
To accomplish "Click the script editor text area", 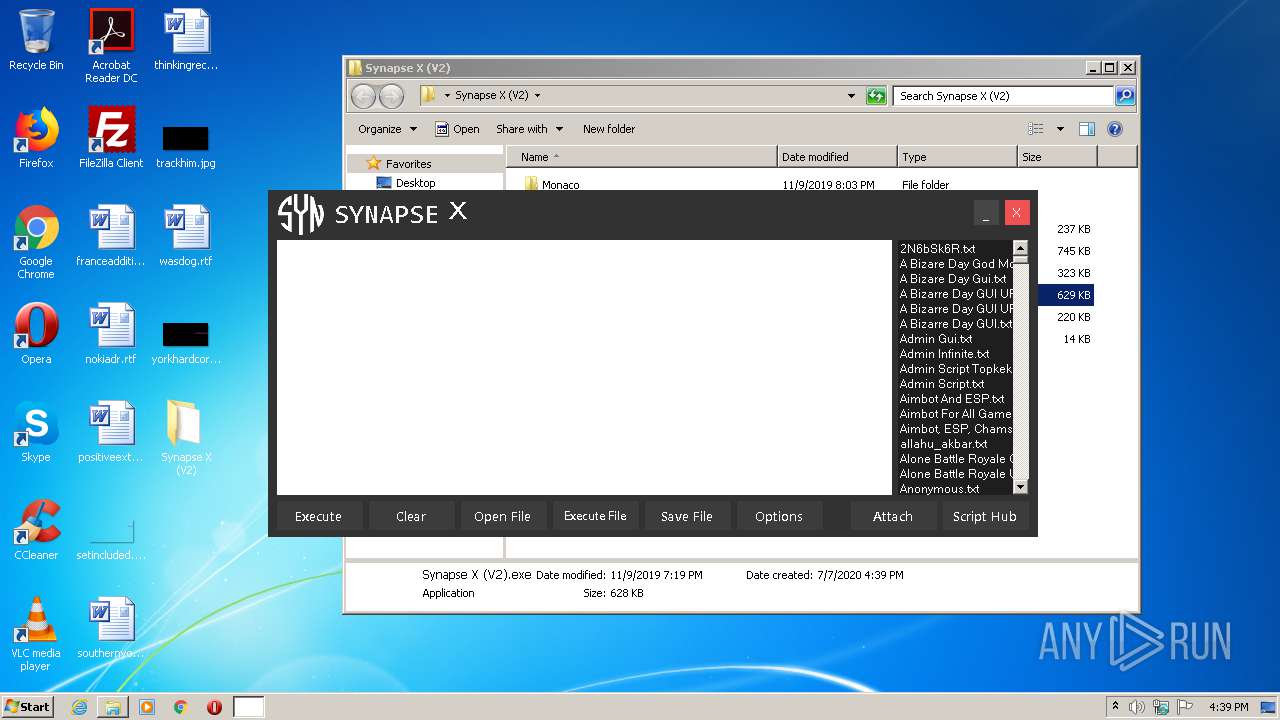I will coord(584,367).
